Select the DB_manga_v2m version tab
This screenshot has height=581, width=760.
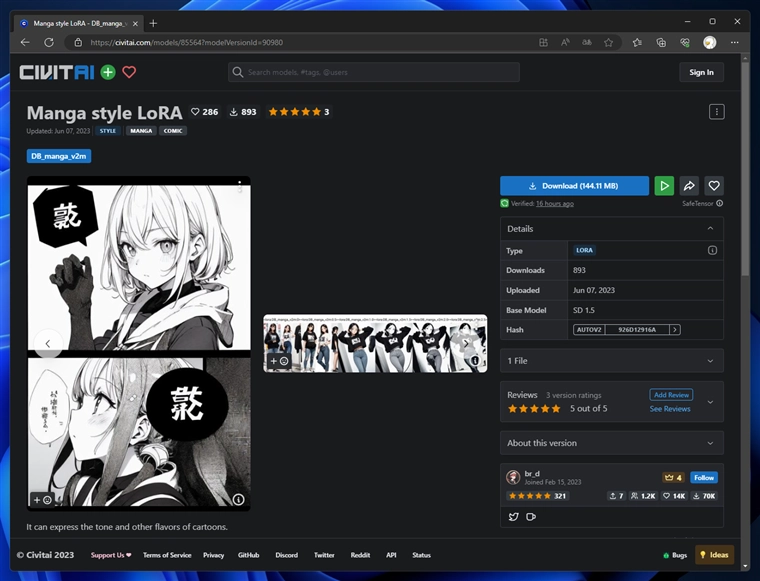59,156
